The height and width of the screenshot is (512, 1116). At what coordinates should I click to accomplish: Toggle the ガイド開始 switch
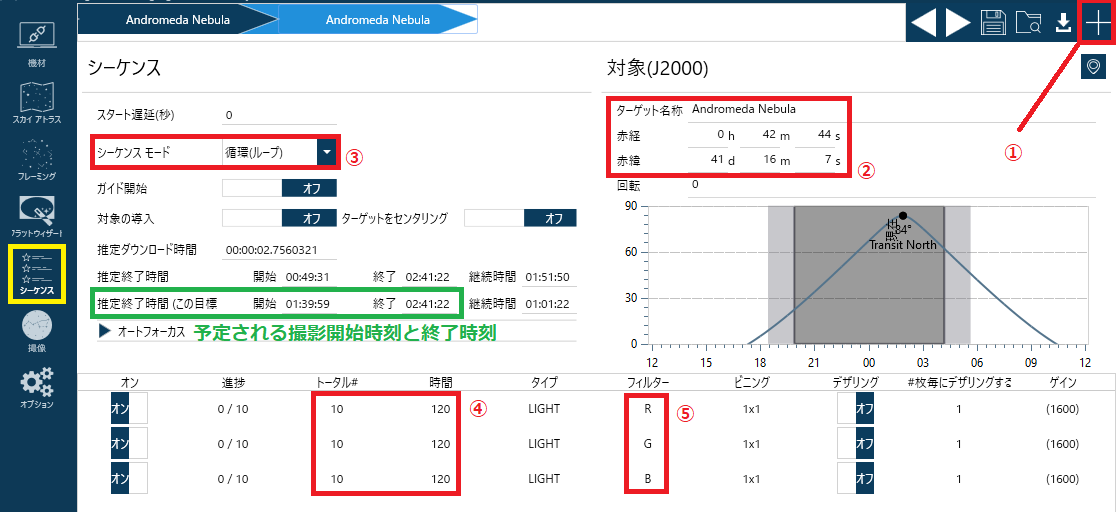279,188
